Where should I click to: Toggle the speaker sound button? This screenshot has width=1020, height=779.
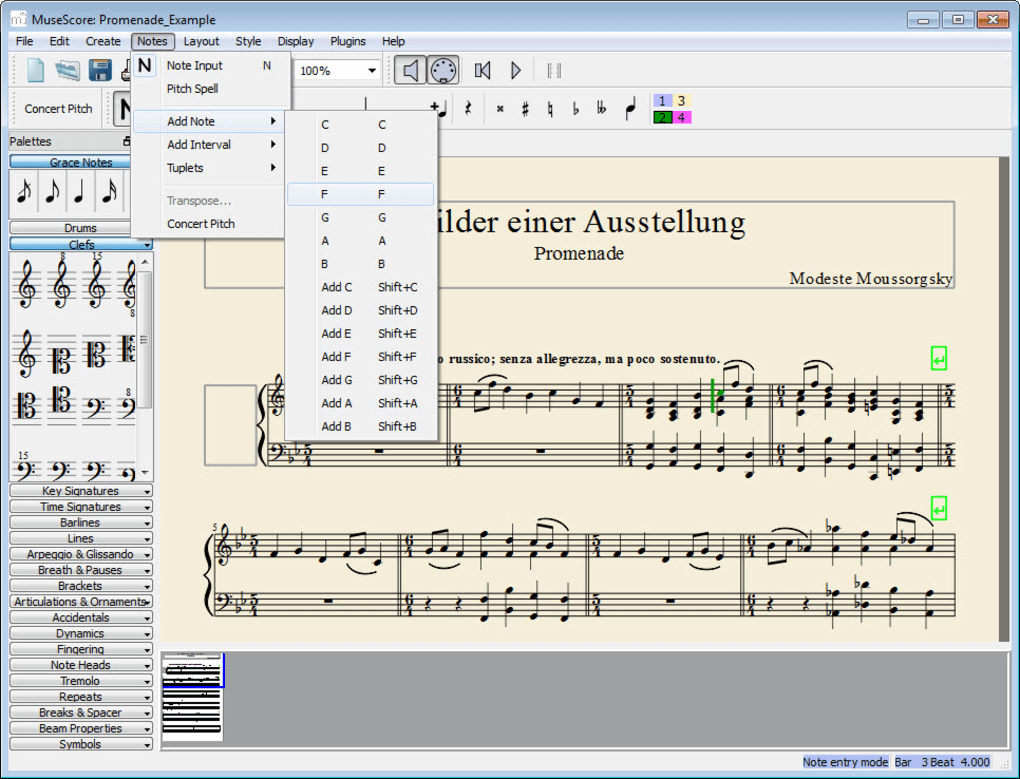click(x=409, y=70)
